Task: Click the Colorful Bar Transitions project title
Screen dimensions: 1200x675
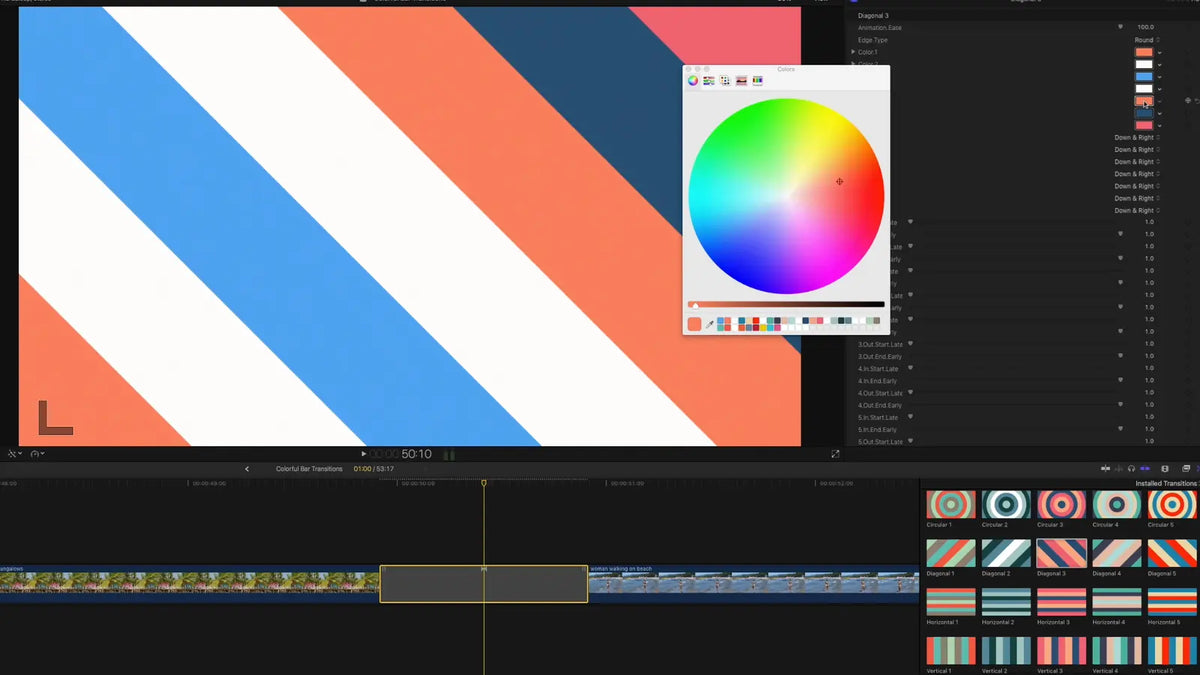Action: pyautogui.click(x=309, y=469)
